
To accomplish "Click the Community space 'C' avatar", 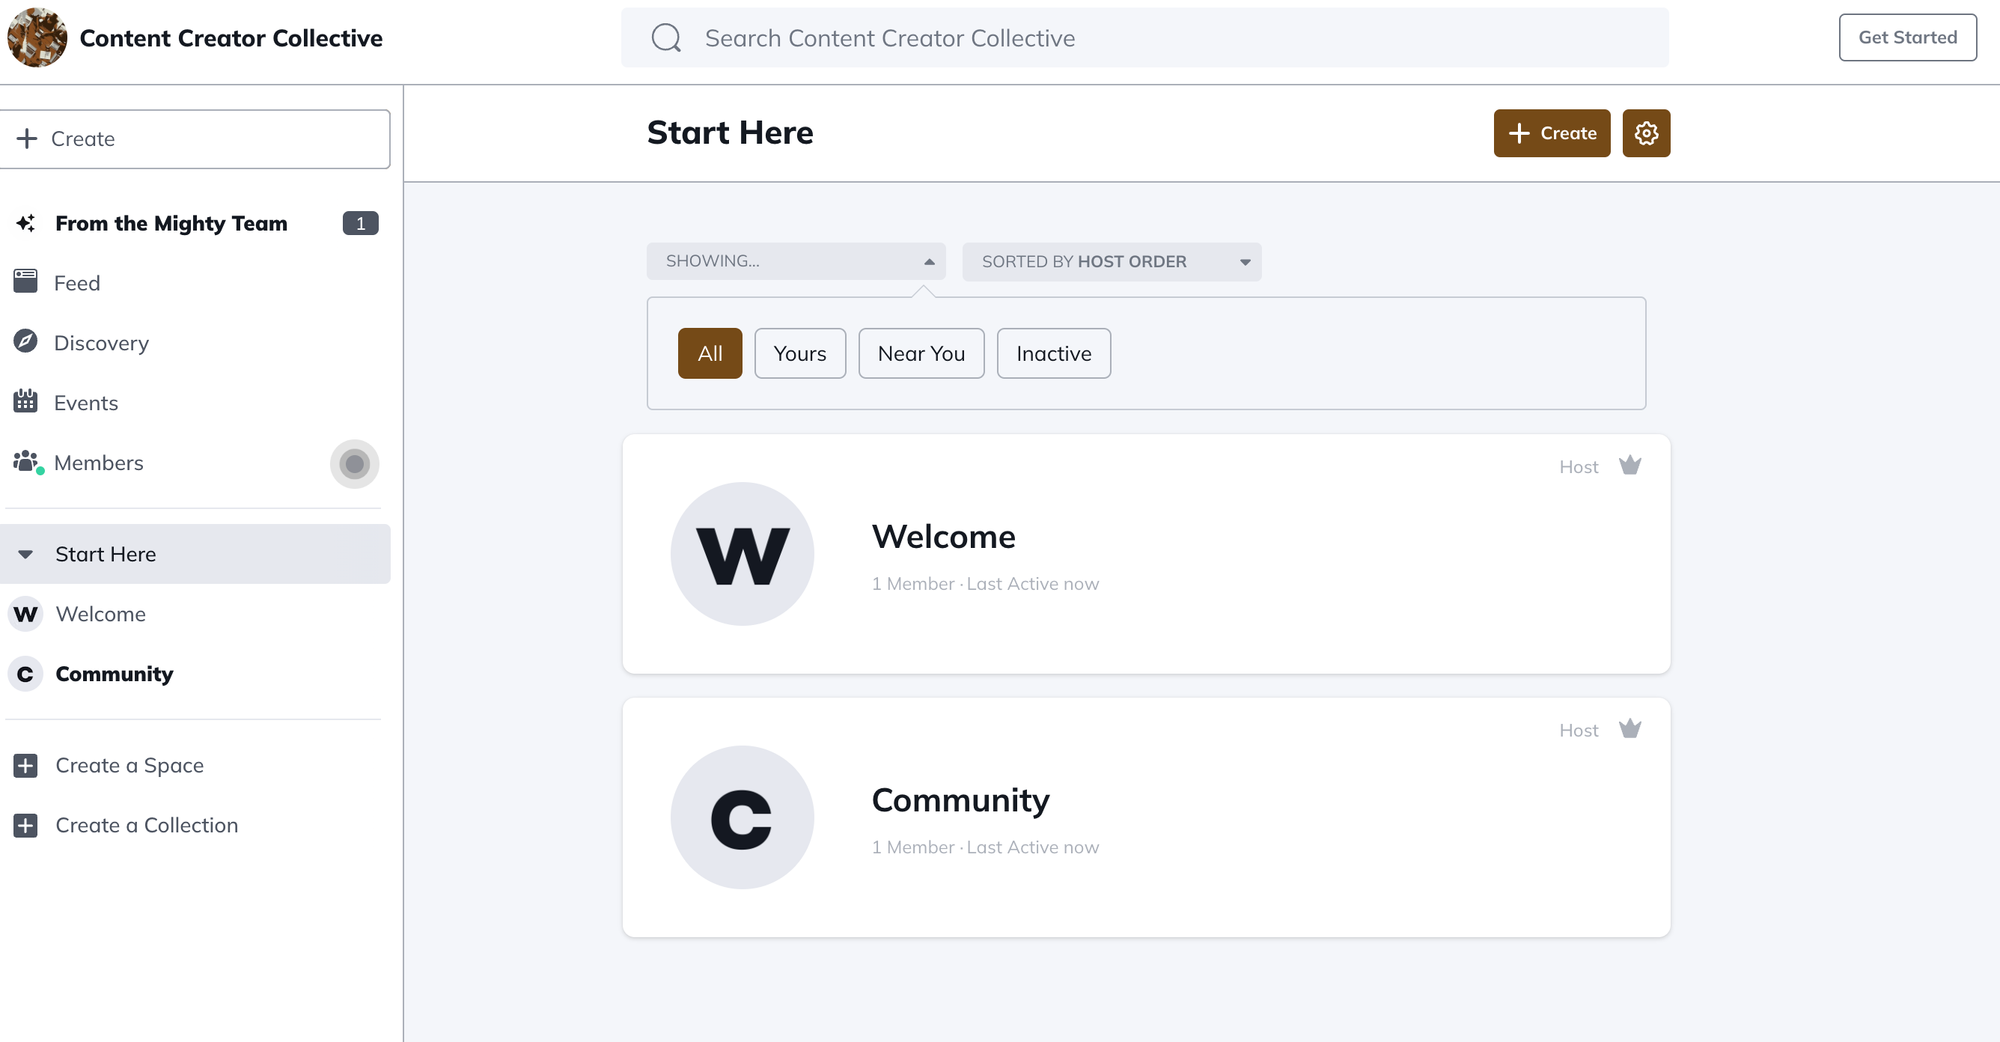I will point(742,817).
